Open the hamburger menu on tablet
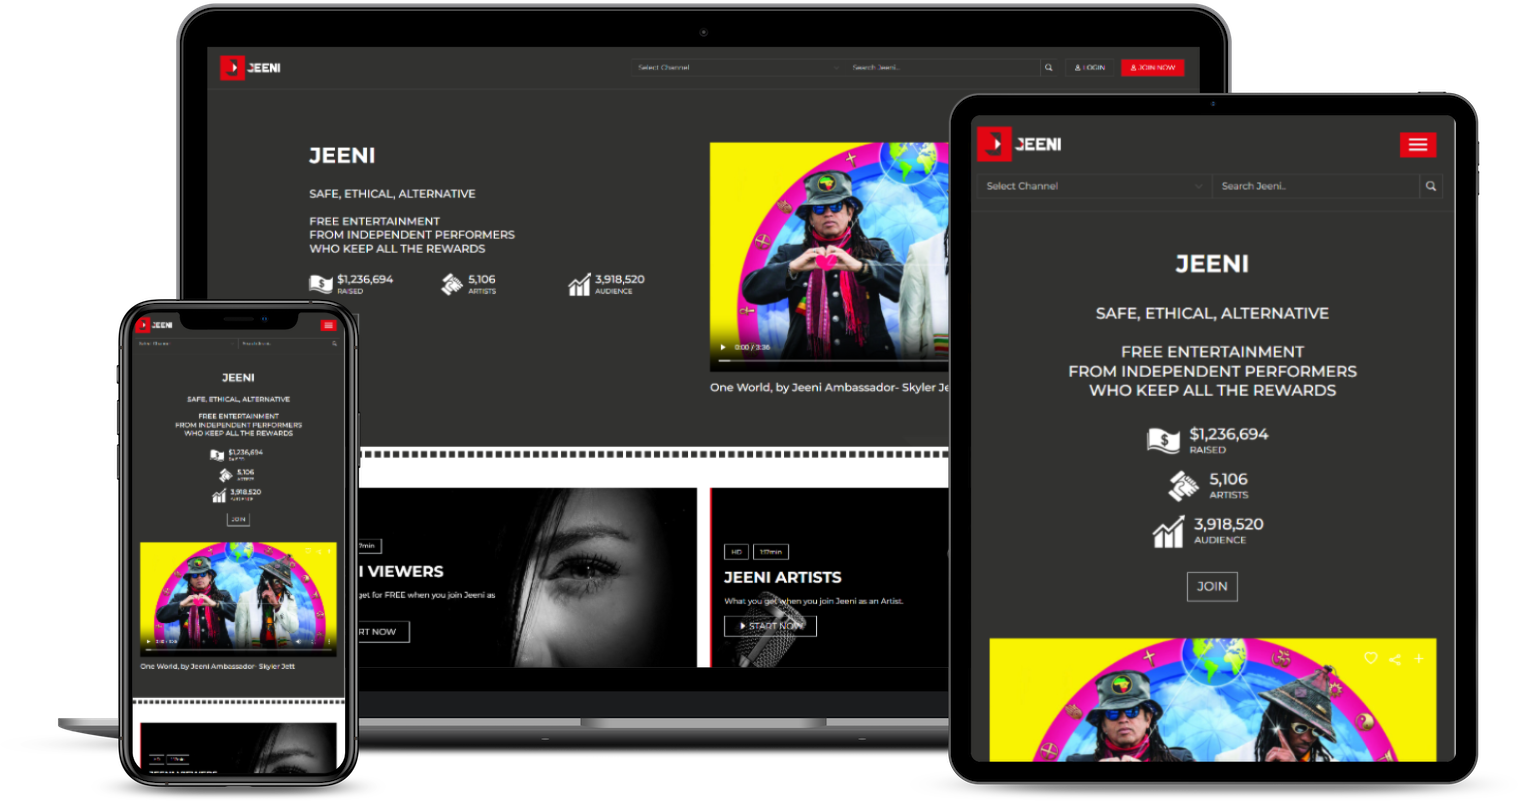The image size is (1518, 801). pos(1418,145)
